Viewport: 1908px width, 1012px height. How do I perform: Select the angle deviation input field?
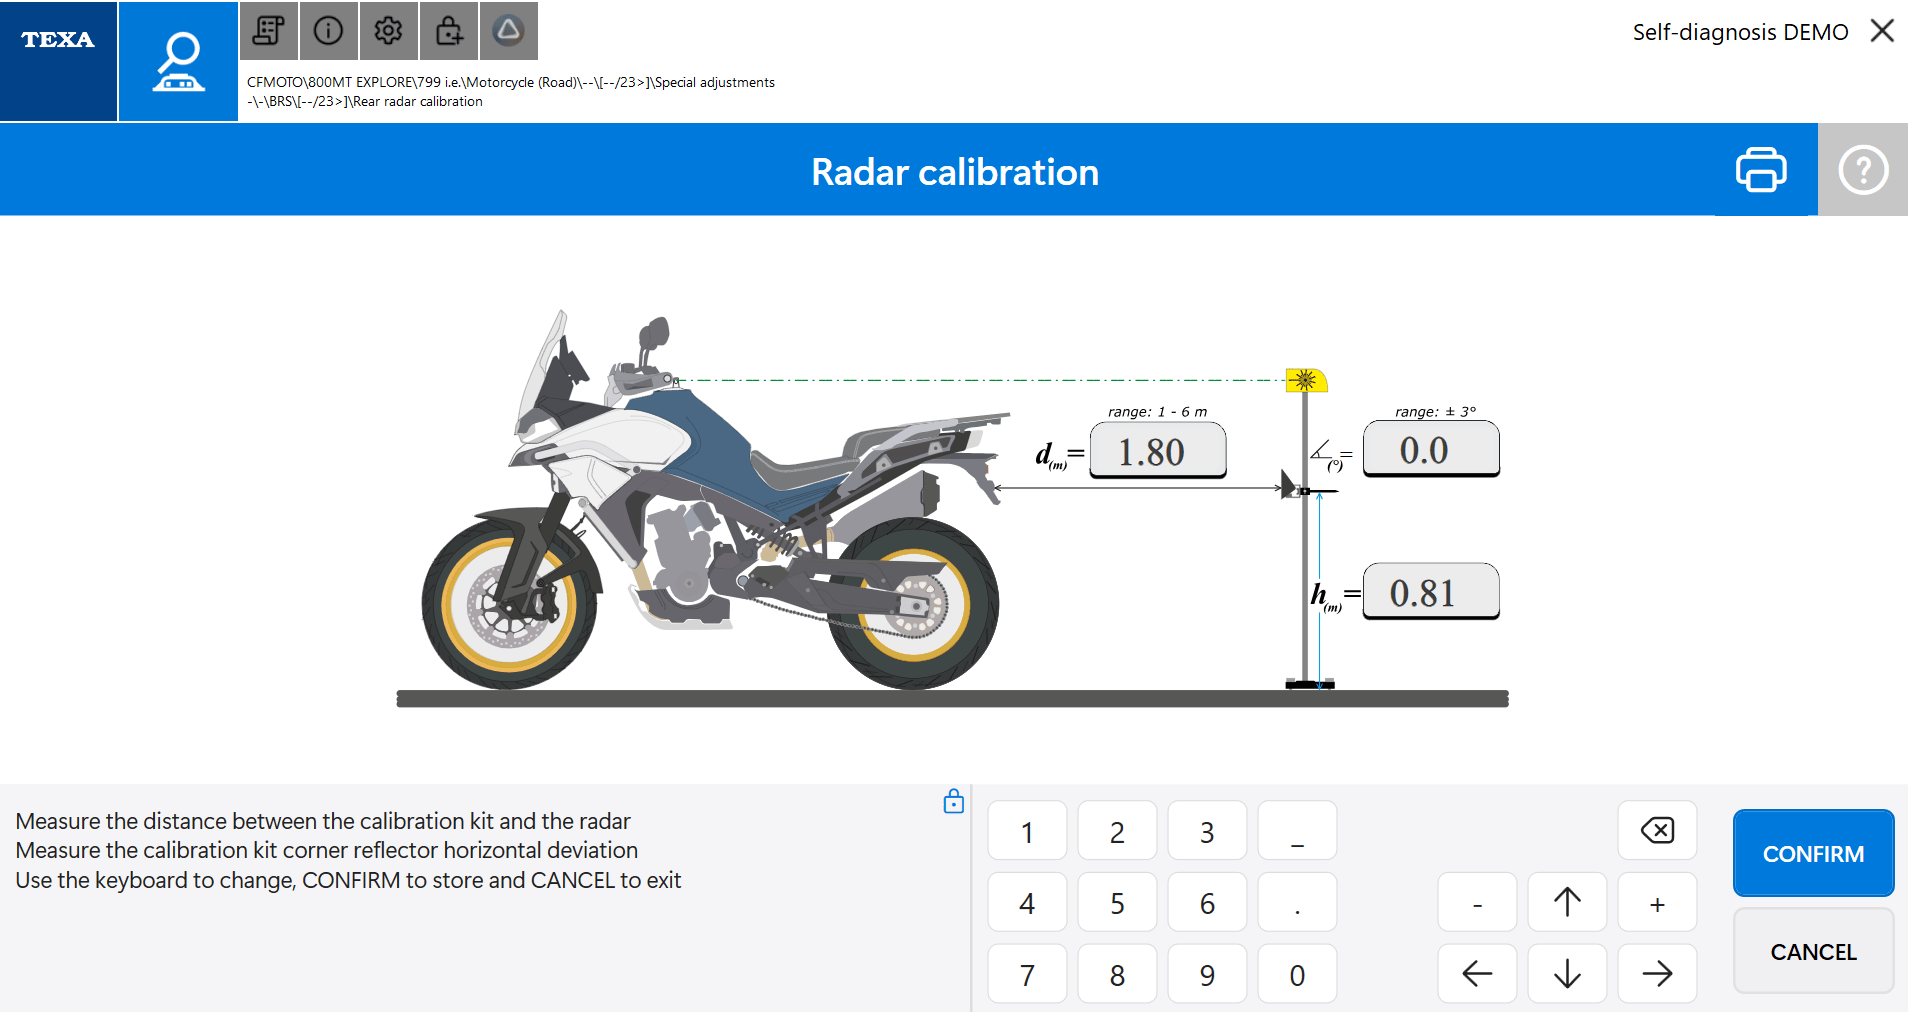1430,450
